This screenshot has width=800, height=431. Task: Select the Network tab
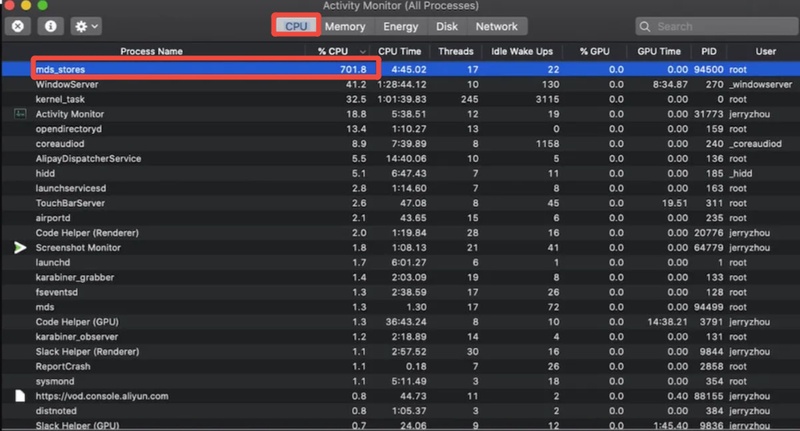[x=497, y=27]
